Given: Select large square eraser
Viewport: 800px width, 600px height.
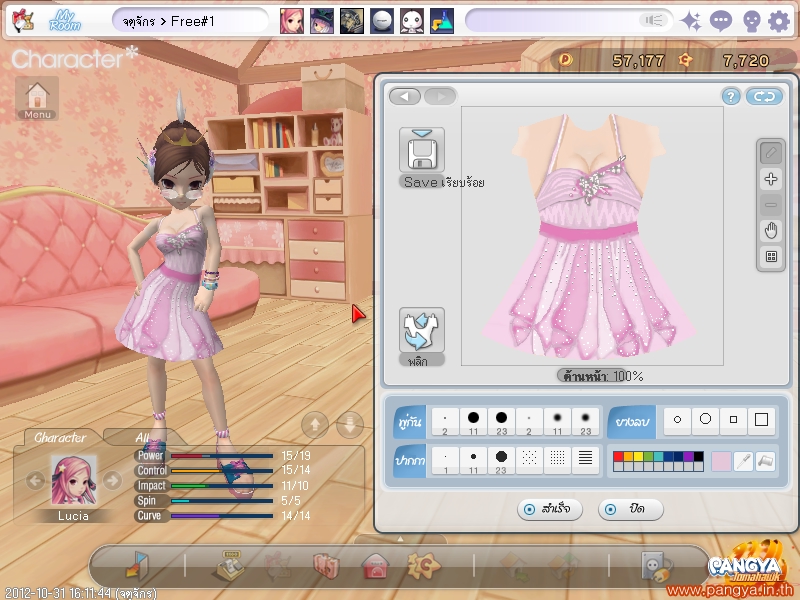Looking at the screenshot, I should 762,420.
